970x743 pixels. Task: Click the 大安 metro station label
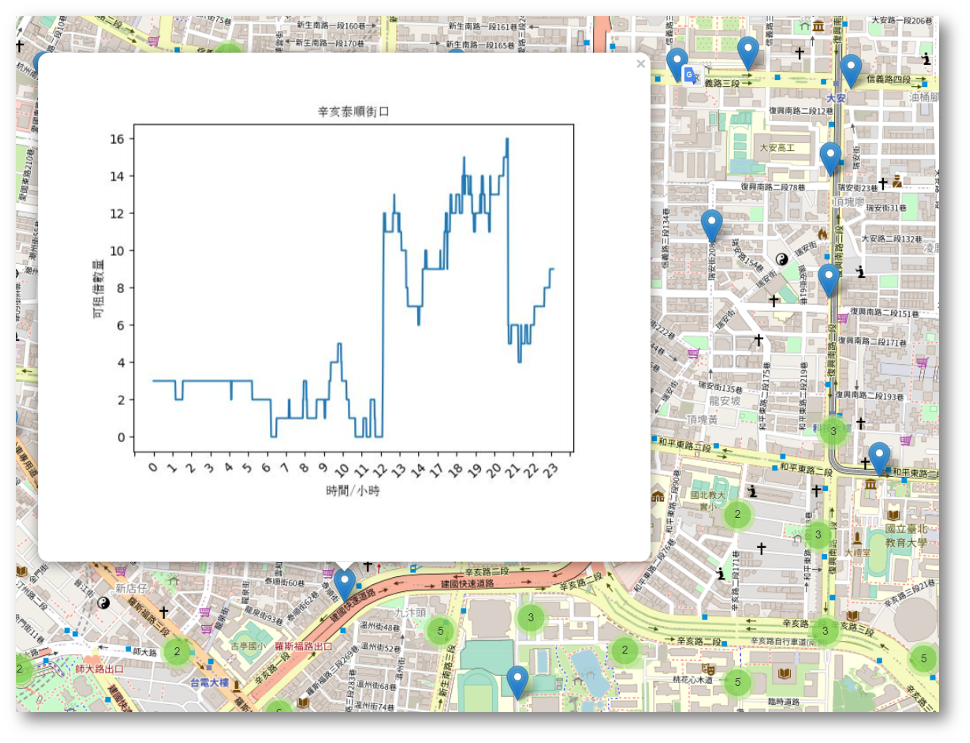pyautogui.click(x=837, y=97)
